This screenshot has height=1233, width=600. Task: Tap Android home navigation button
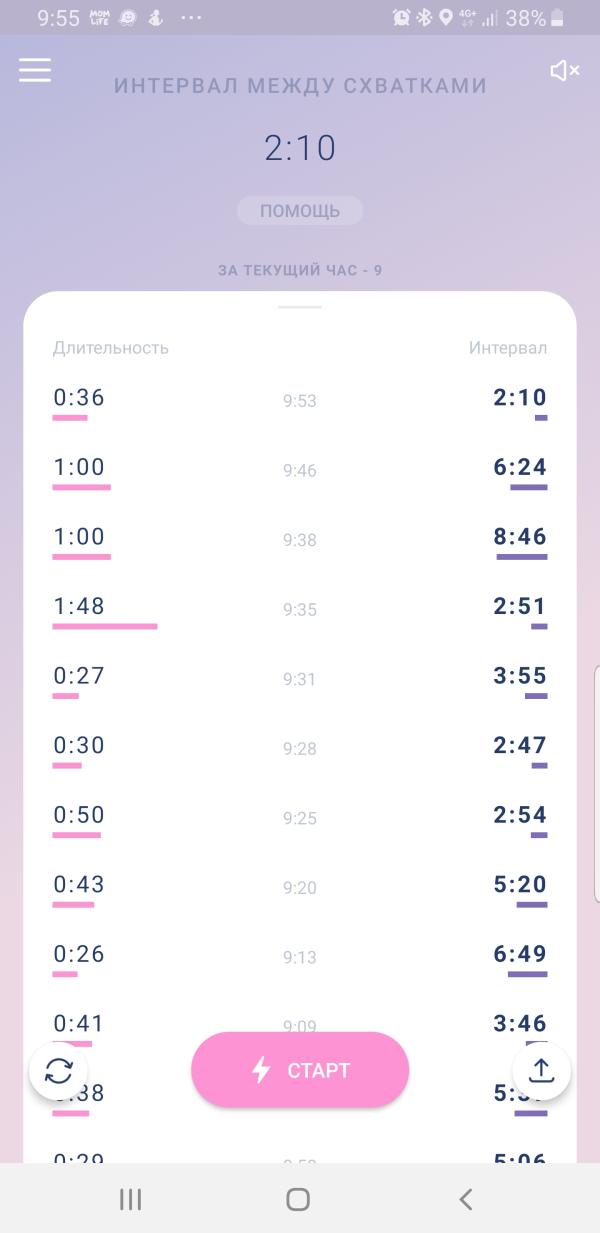pyautogui.click(x=298, y=1199)
